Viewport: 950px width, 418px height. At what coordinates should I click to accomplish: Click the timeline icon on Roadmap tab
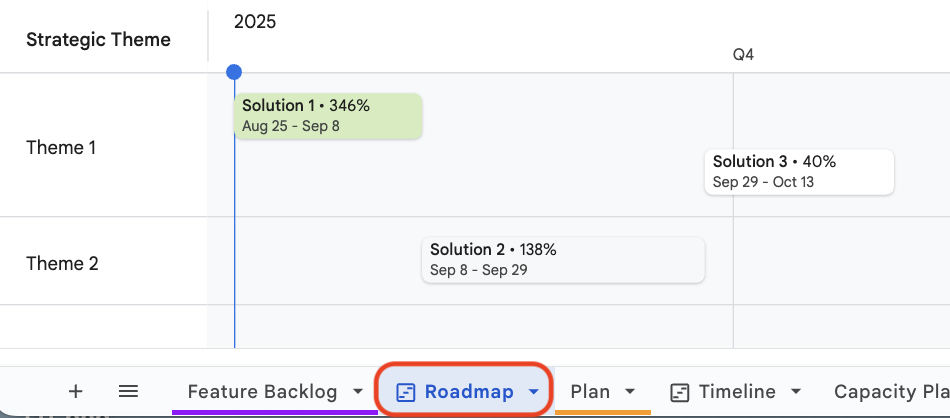click(x=406, y=392)
